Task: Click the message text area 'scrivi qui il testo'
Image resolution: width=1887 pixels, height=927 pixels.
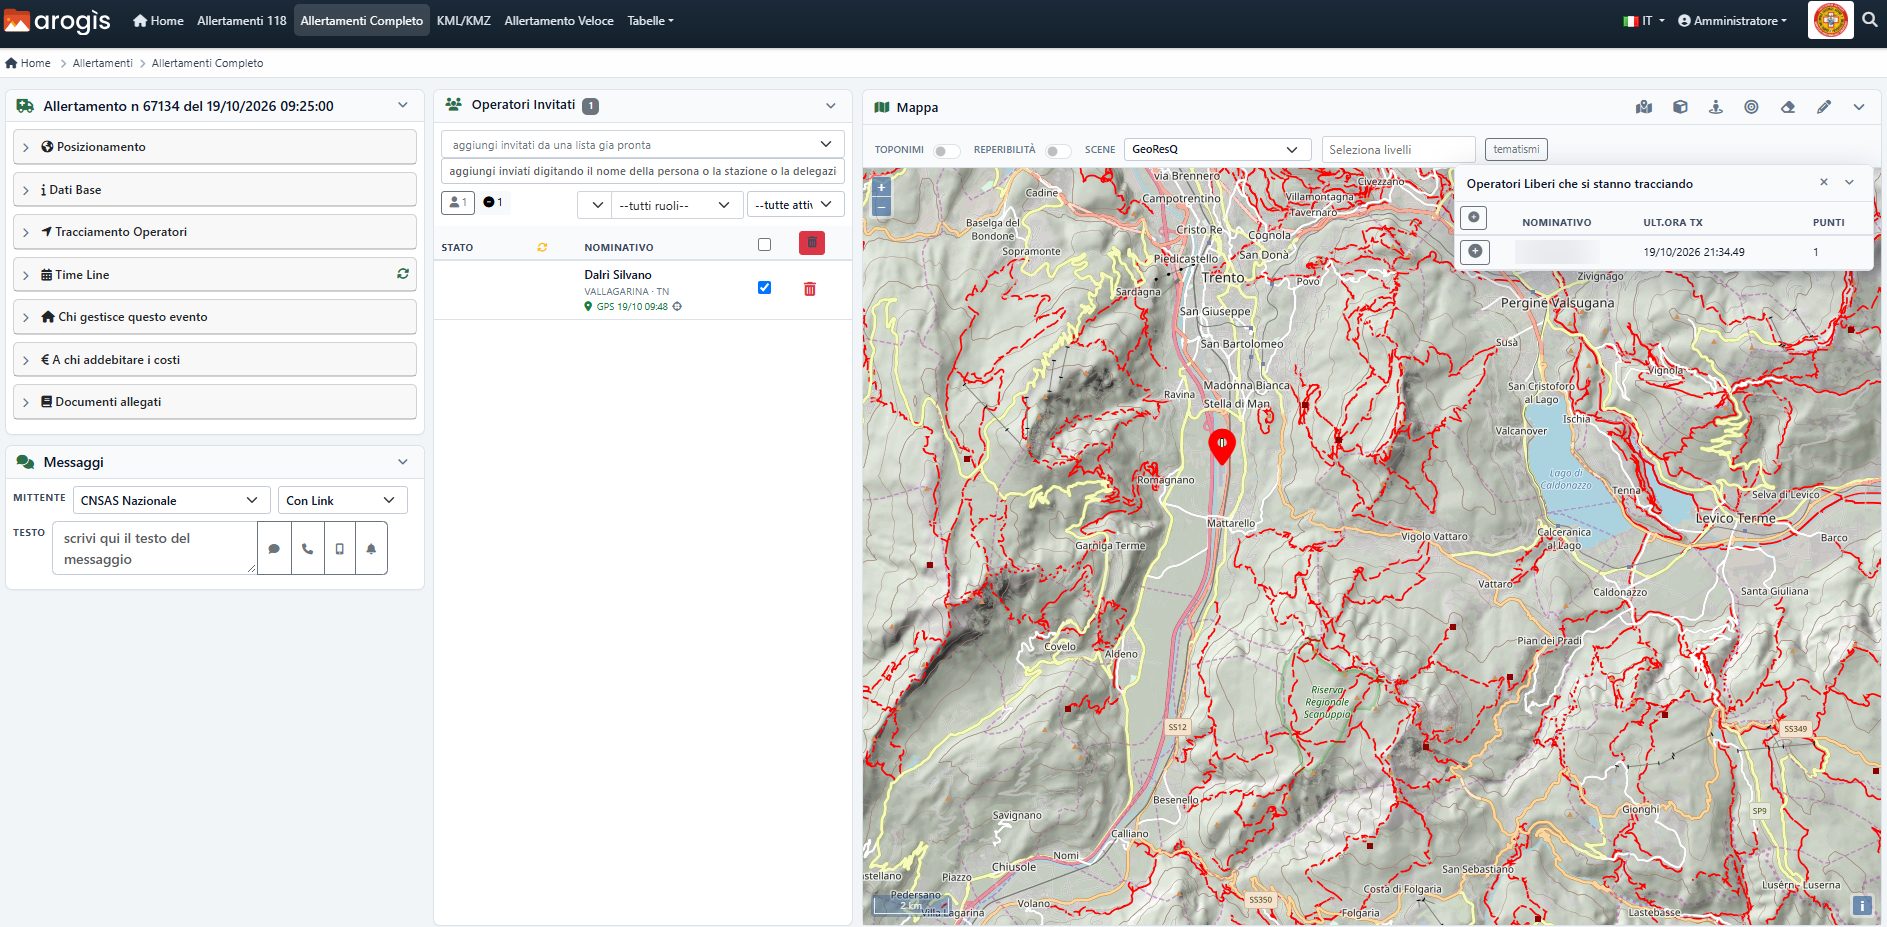Action: point(155,548)
